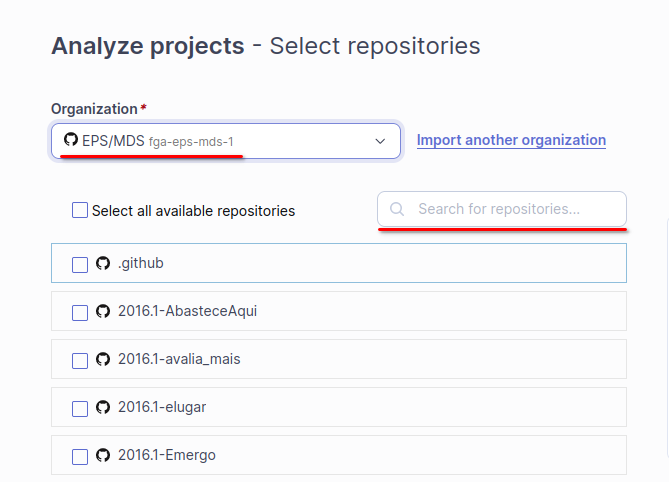669x482 pixels.
Task: Toggle the 2016.1-Emergo checkbox
Action: coord(80,457)
